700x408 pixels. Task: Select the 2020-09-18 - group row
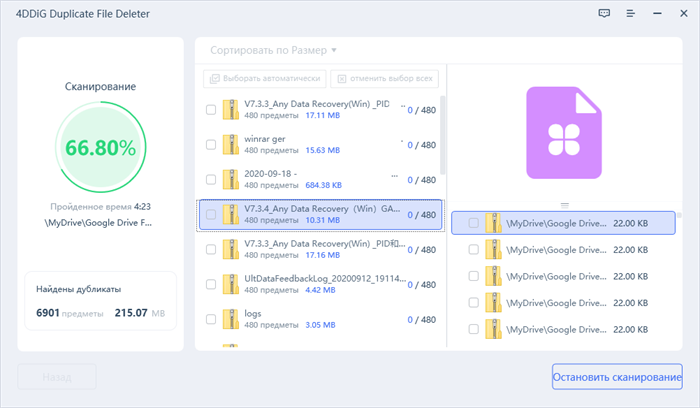(321, 179)
